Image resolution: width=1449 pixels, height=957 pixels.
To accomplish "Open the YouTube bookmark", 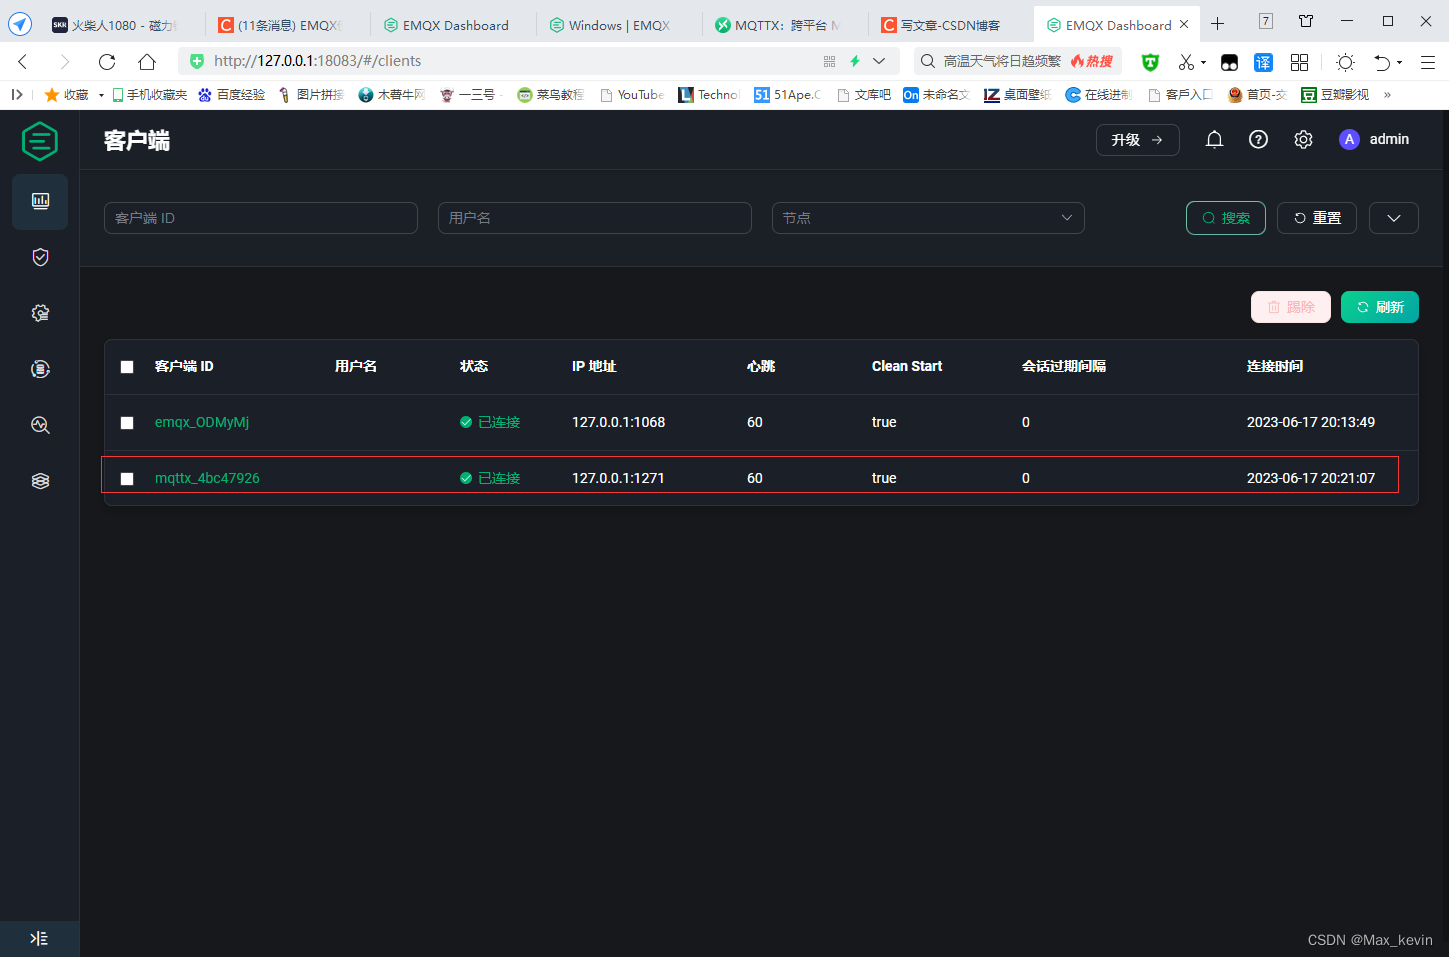I will (x=632, y=95).
